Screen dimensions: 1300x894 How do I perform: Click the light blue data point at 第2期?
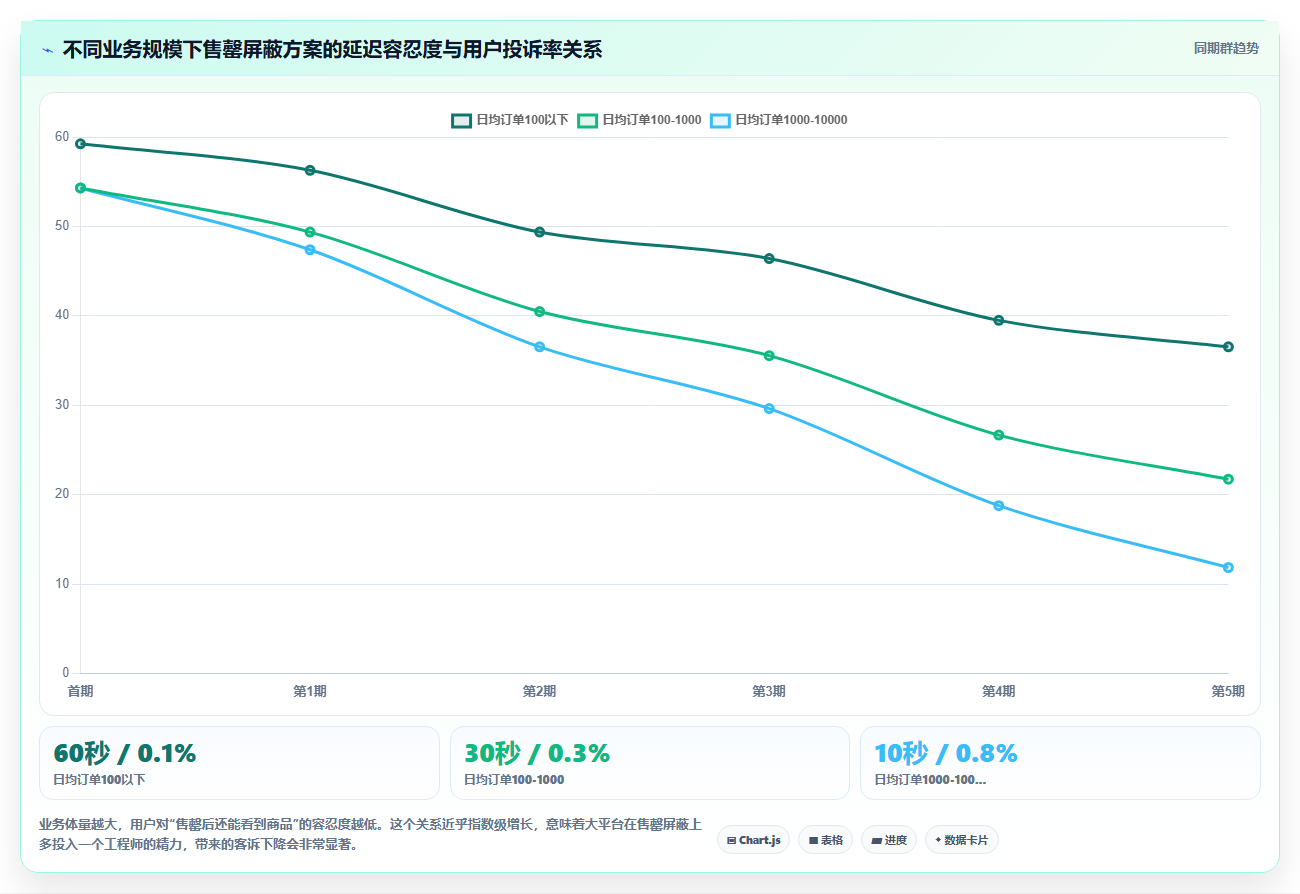tap(540, 347)
